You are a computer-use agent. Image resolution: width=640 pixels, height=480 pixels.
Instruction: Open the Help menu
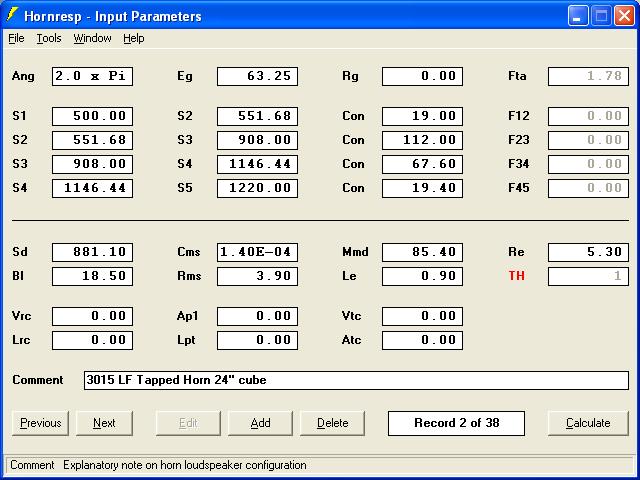point(133,38)
